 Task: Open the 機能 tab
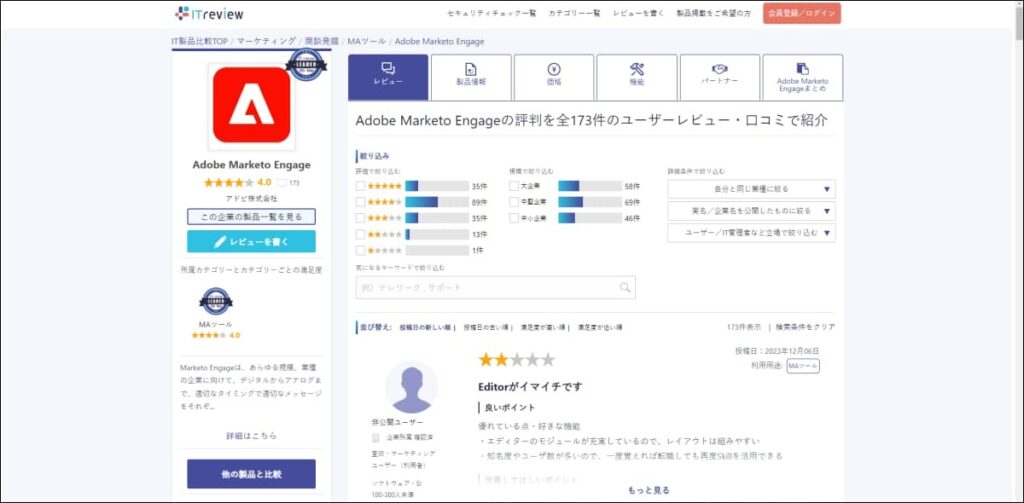(x=637, y=77)
